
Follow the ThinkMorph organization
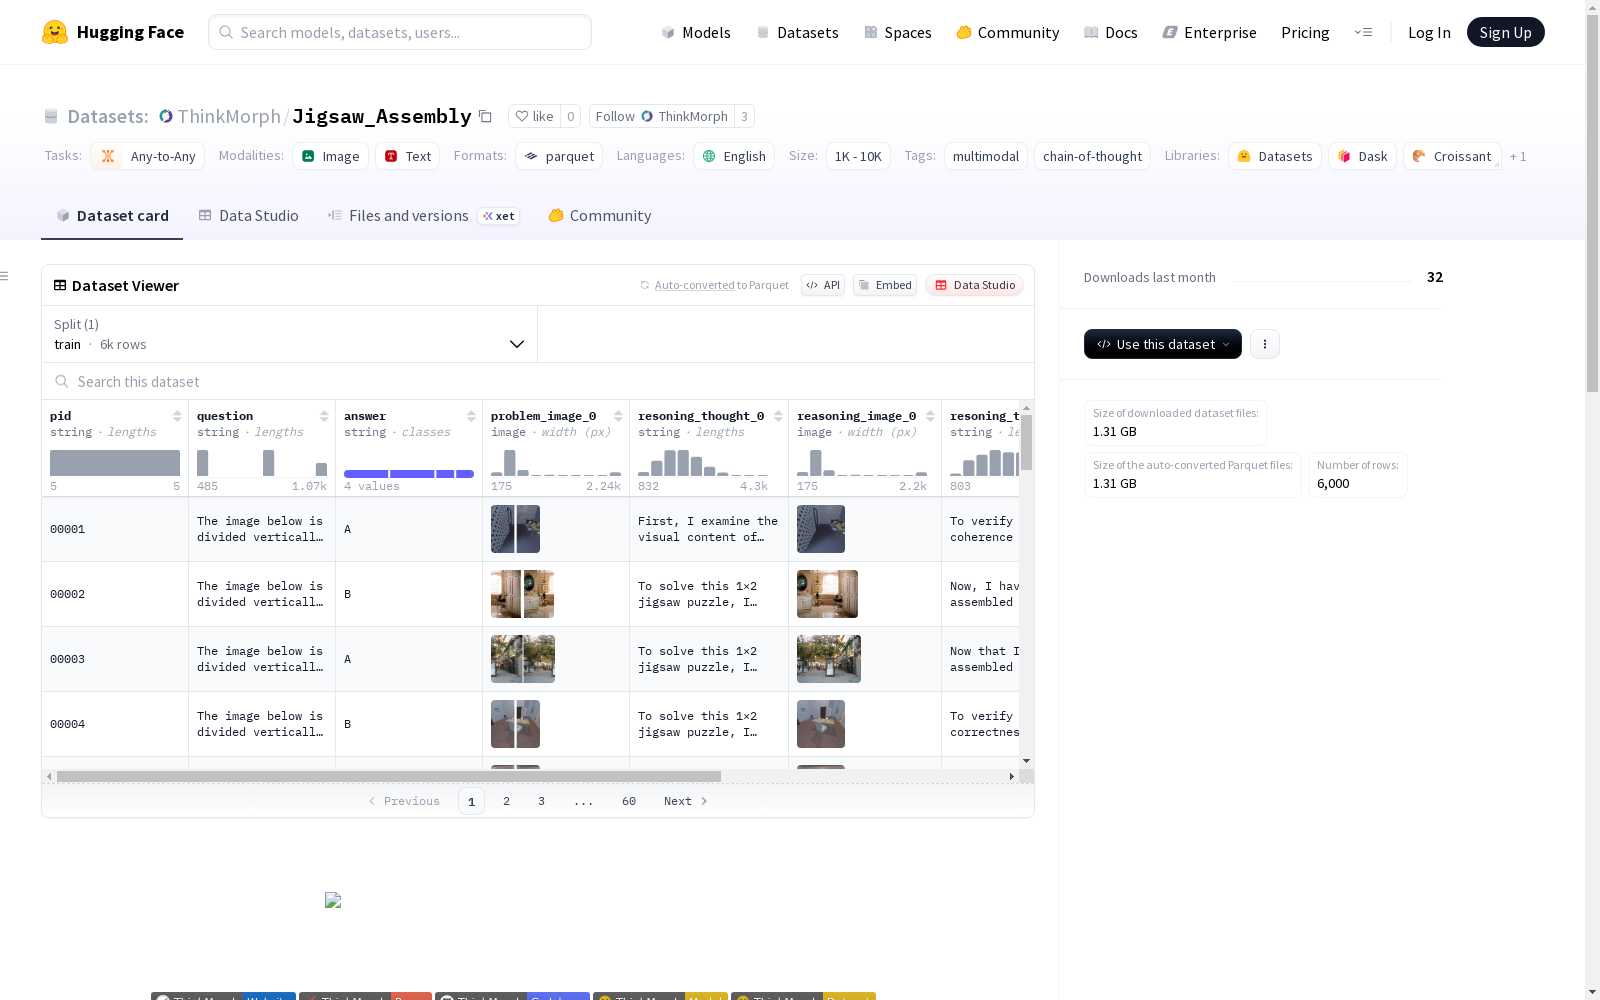pyautogui.click(x=661, y=116)
